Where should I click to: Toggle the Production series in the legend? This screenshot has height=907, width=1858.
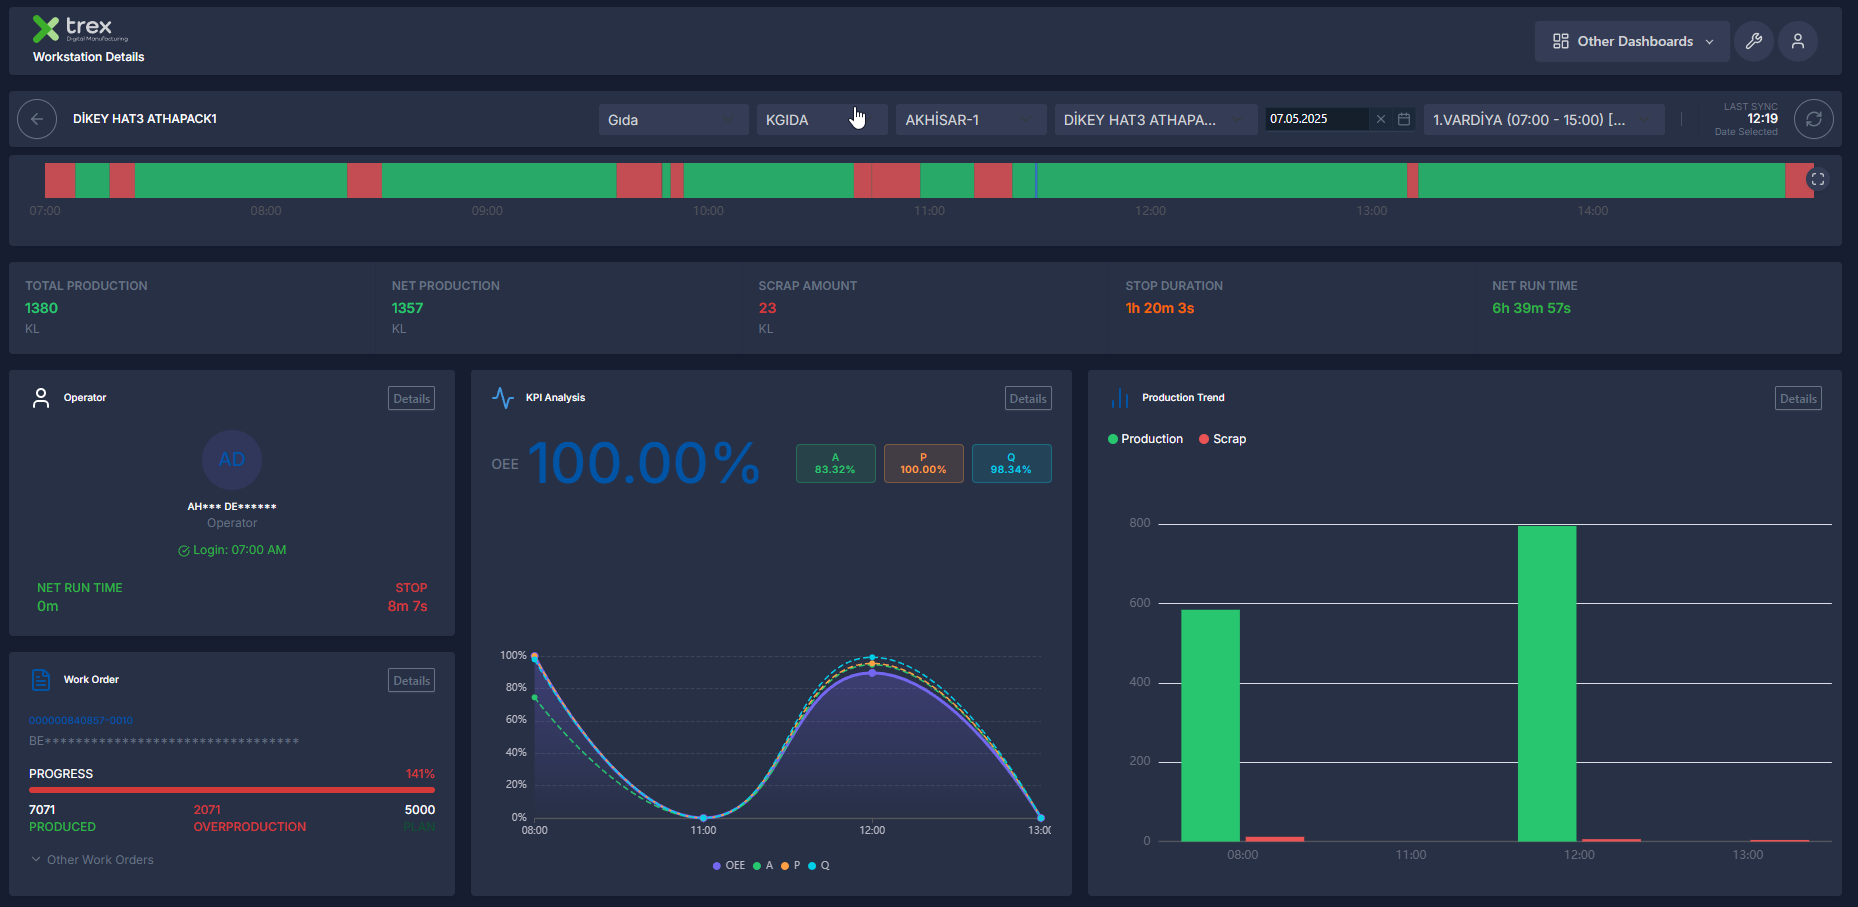(1145, 439)
